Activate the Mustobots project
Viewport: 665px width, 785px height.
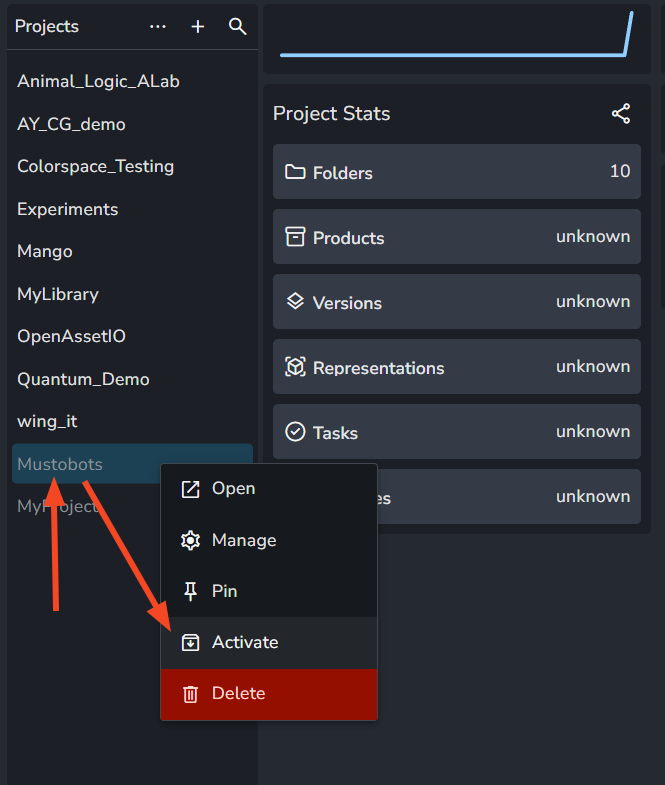tap(269, 642)
